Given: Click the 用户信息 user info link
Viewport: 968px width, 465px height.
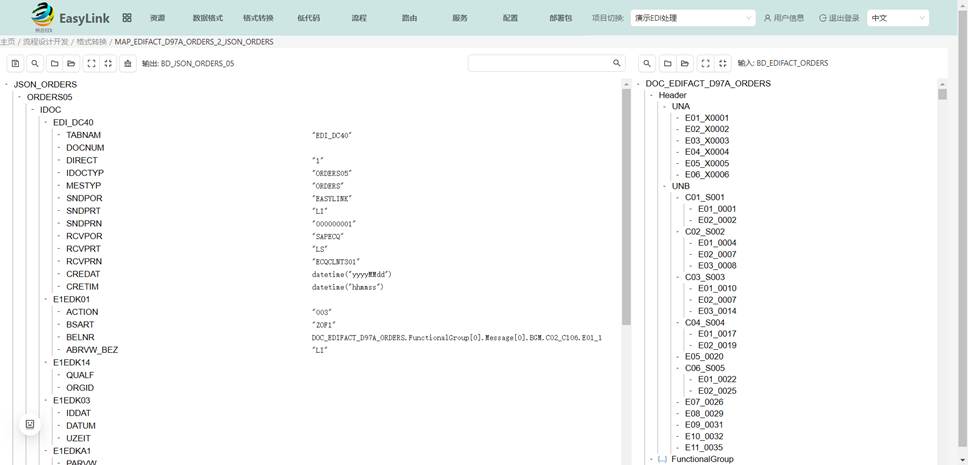Looking at the screenshot, I should pyautogui.click(x=784, y=18).
